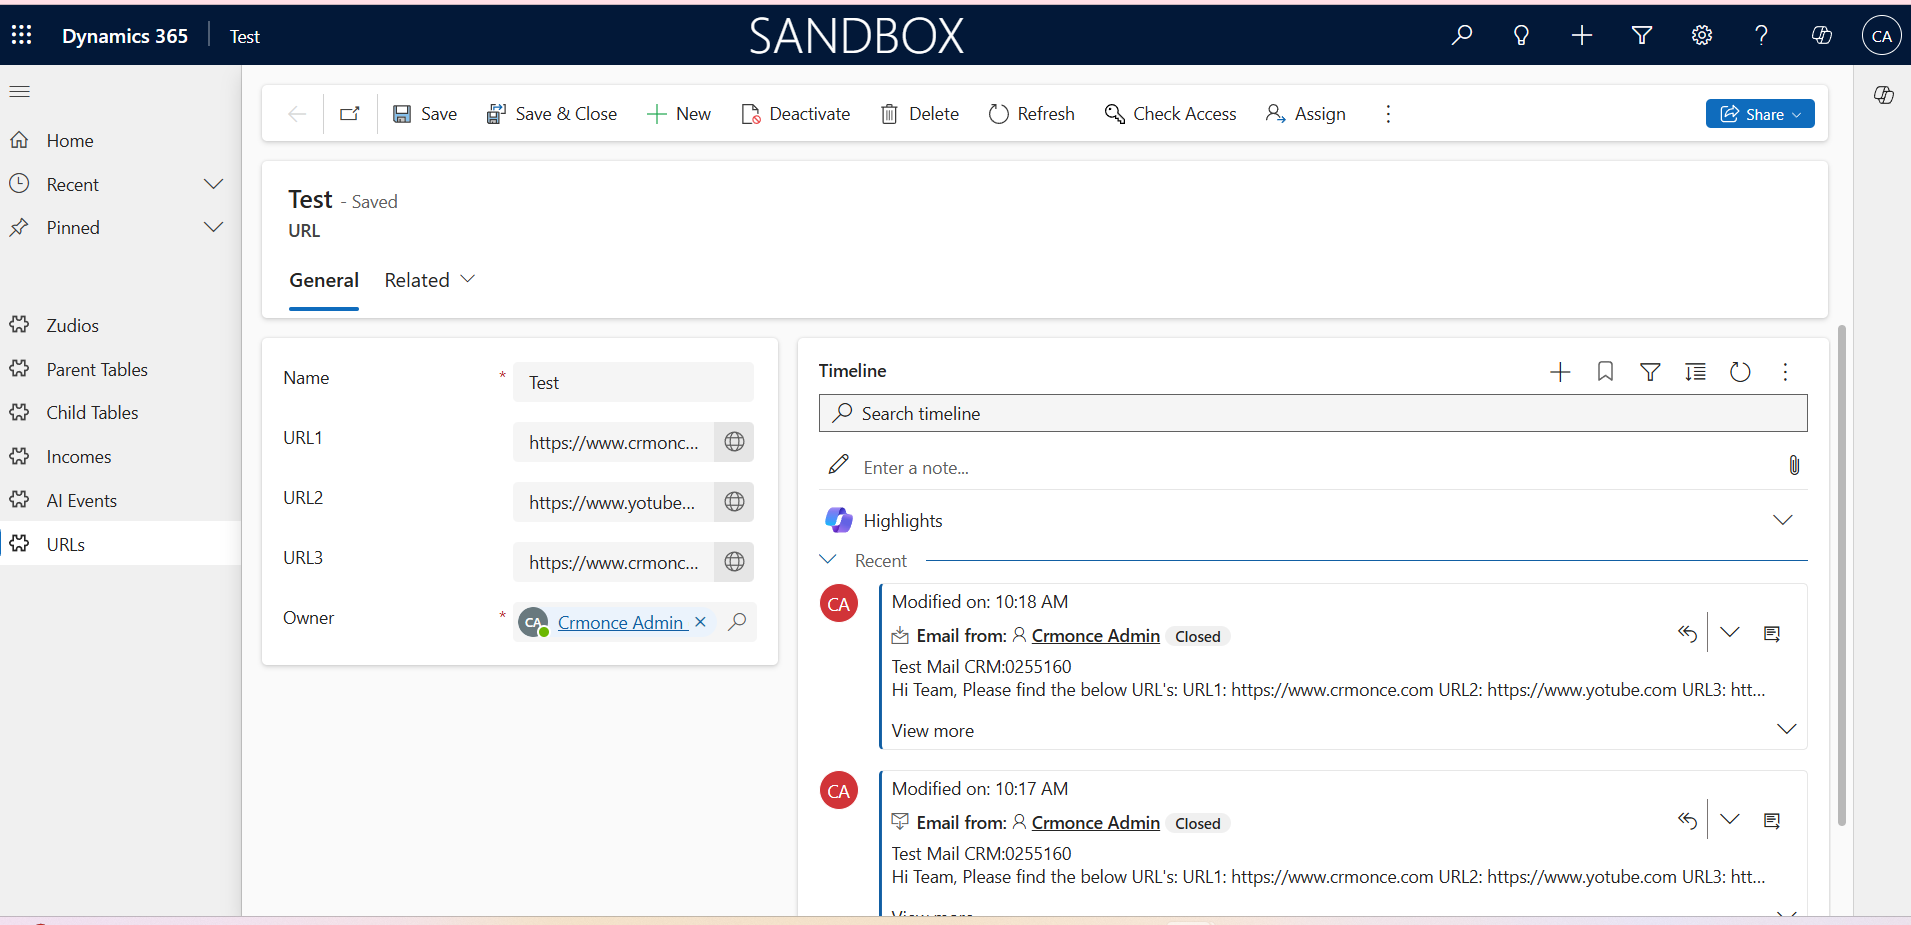Go back using the back arrow

click(x=297, y=114)
